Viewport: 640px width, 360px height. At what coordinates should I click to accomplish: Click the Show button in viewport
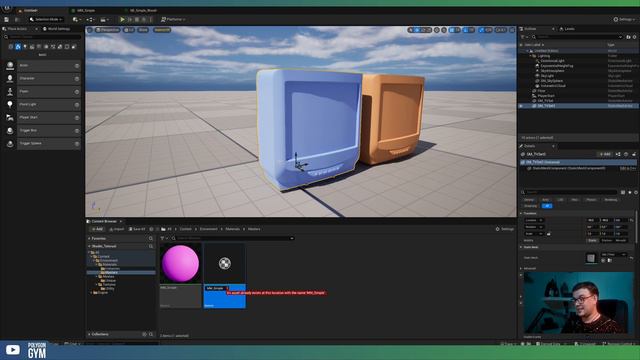pyautogui.click(x=143, y=30)
